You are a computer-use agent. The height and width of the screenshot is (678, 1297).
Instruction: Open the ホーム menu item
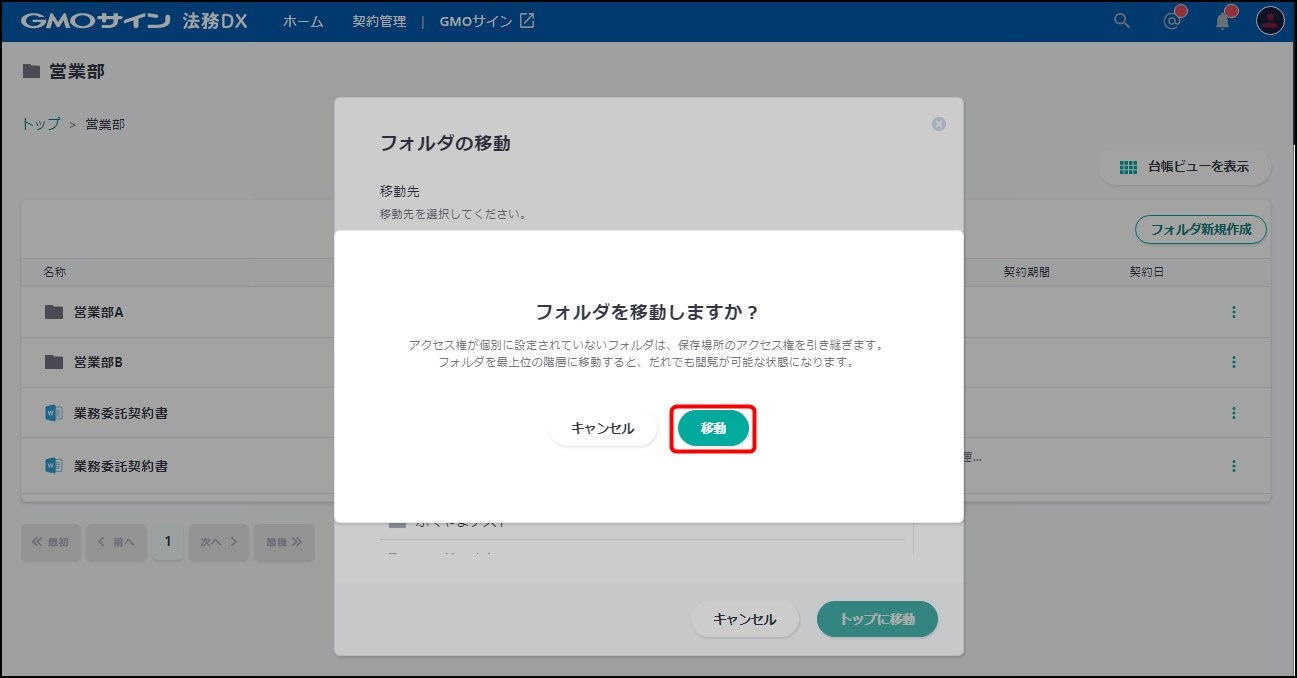pos(303,21)
